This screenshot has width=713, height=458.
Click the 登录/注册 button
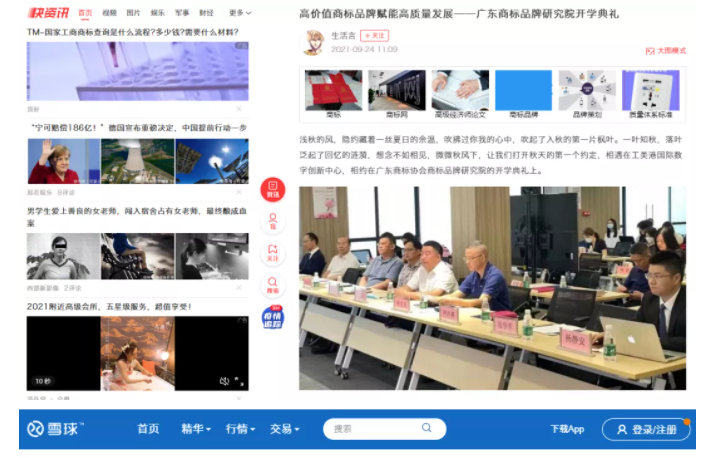point(646,429)
